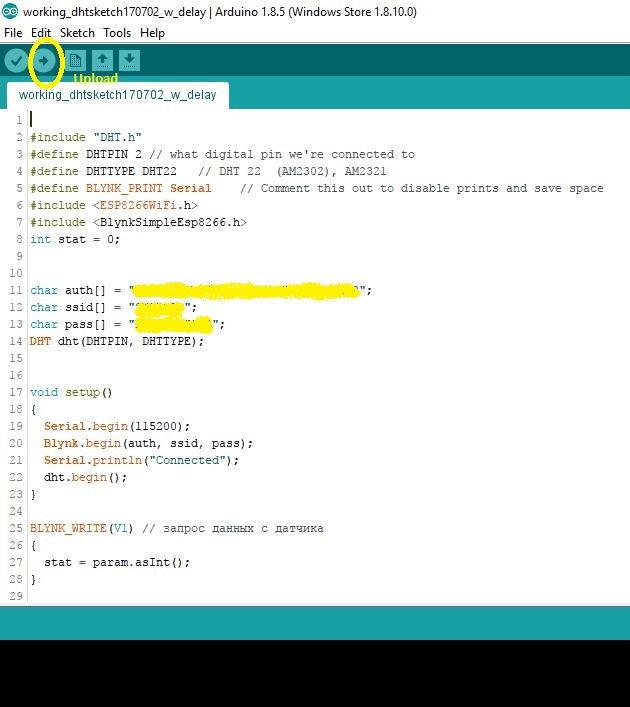Save sketch with down-arrow icon
This screenshot has width=630, height=707.
[129, 60]
